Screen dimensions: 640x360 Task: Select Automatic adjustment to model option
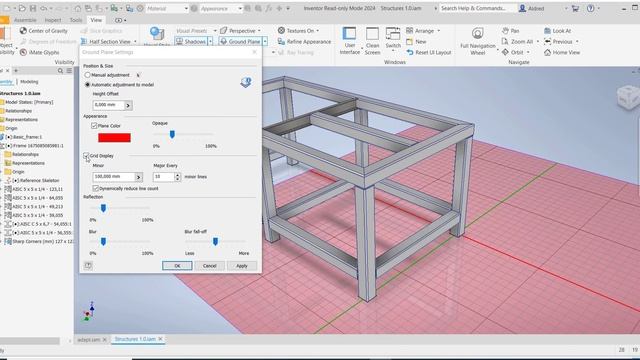click(87, 84)
